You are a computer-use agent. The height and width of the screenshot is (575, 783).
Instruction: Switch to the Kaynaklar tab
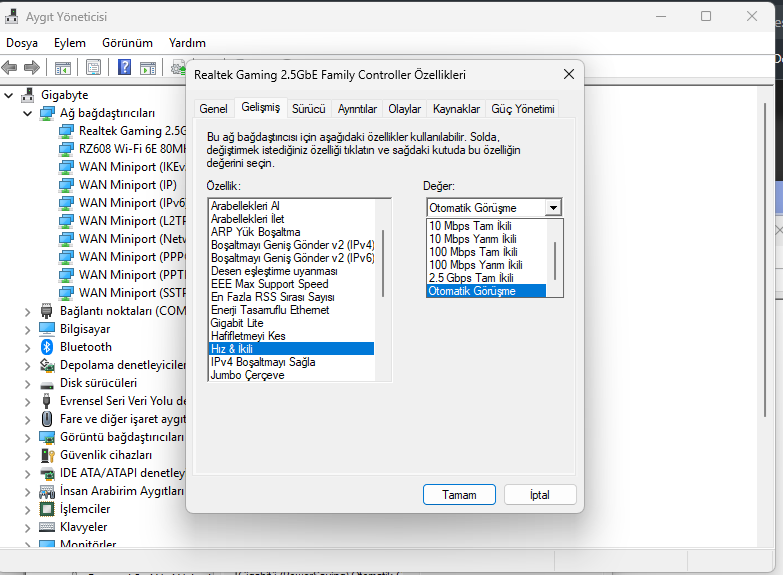click(456, 109)
